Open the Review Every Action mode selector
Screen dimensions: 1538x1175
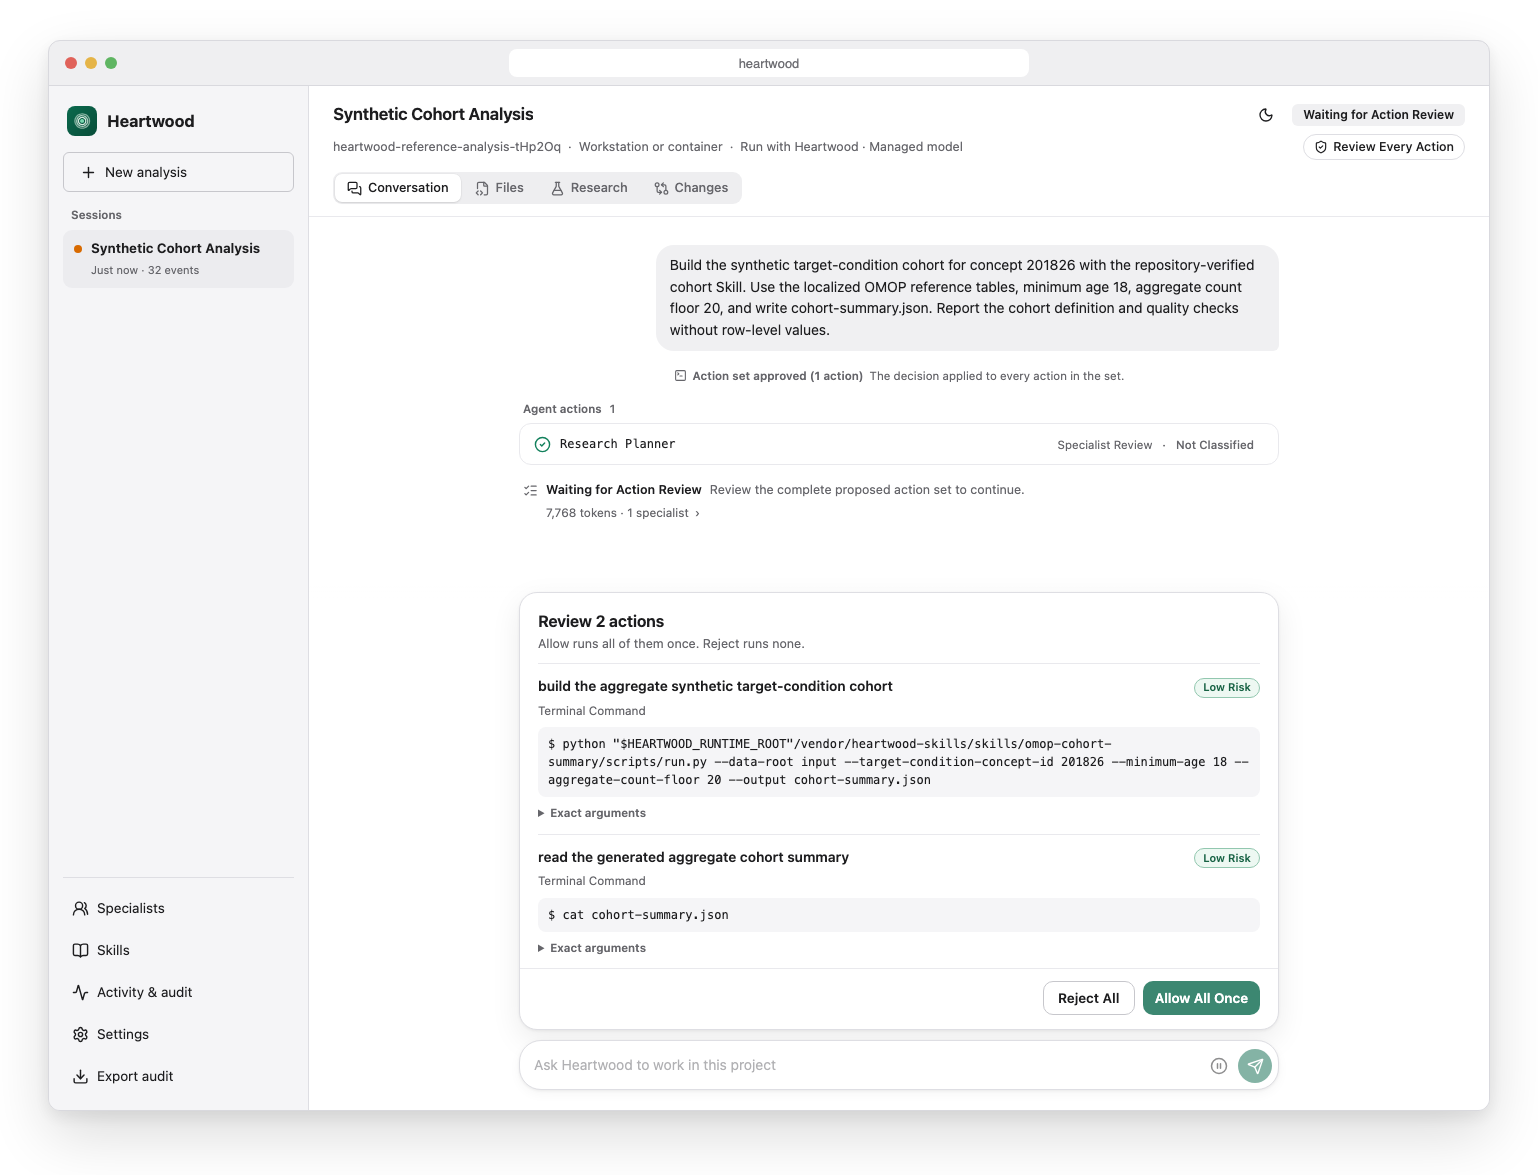tap(1384, 147)
